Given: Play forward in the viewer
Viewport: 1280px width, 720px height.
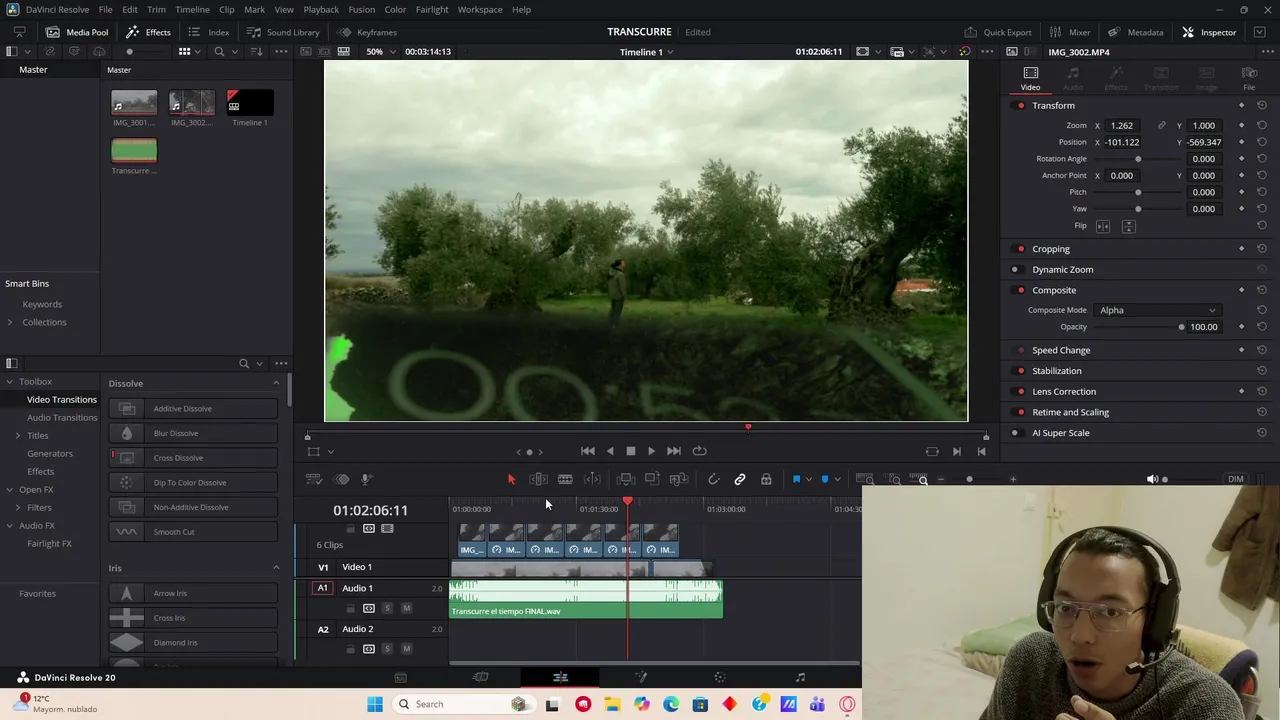Looking at the screenshot, I should [652, 452].
